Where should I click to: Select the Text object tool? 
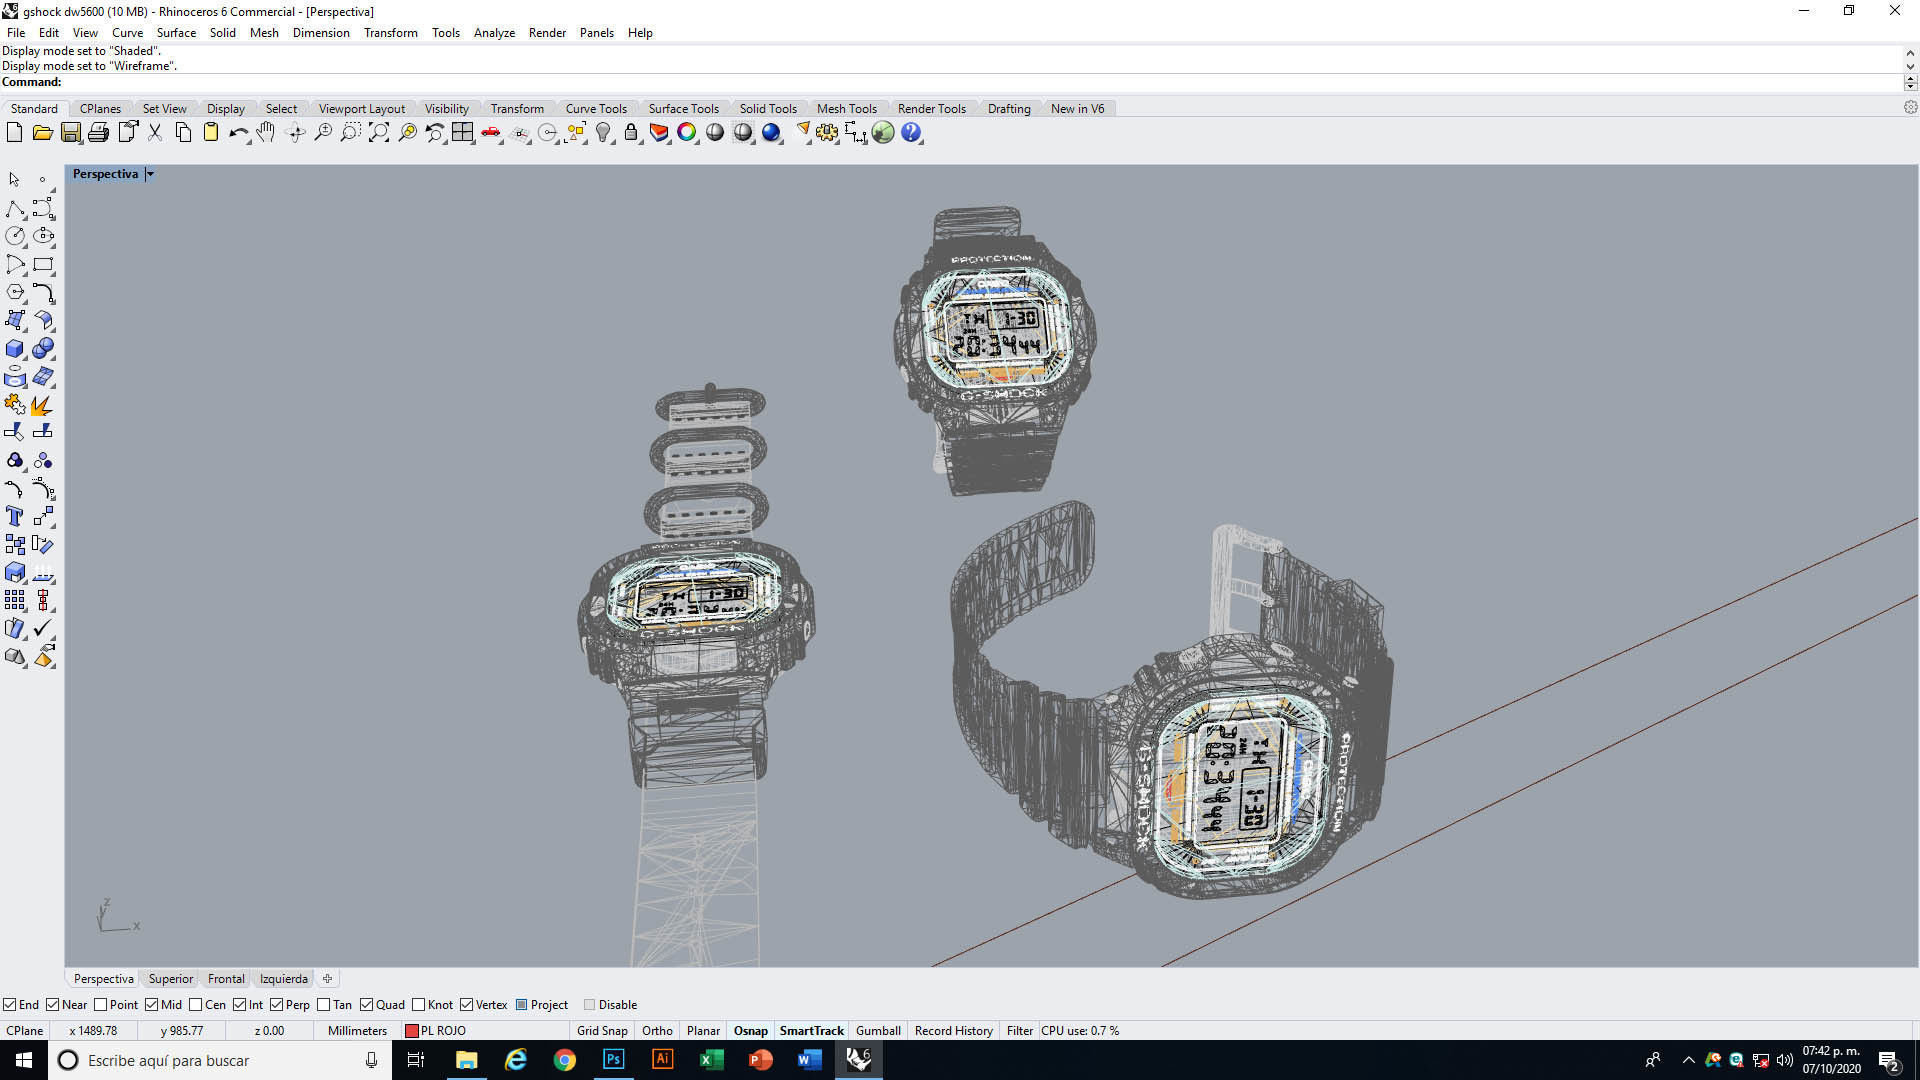tap(15, 516)
